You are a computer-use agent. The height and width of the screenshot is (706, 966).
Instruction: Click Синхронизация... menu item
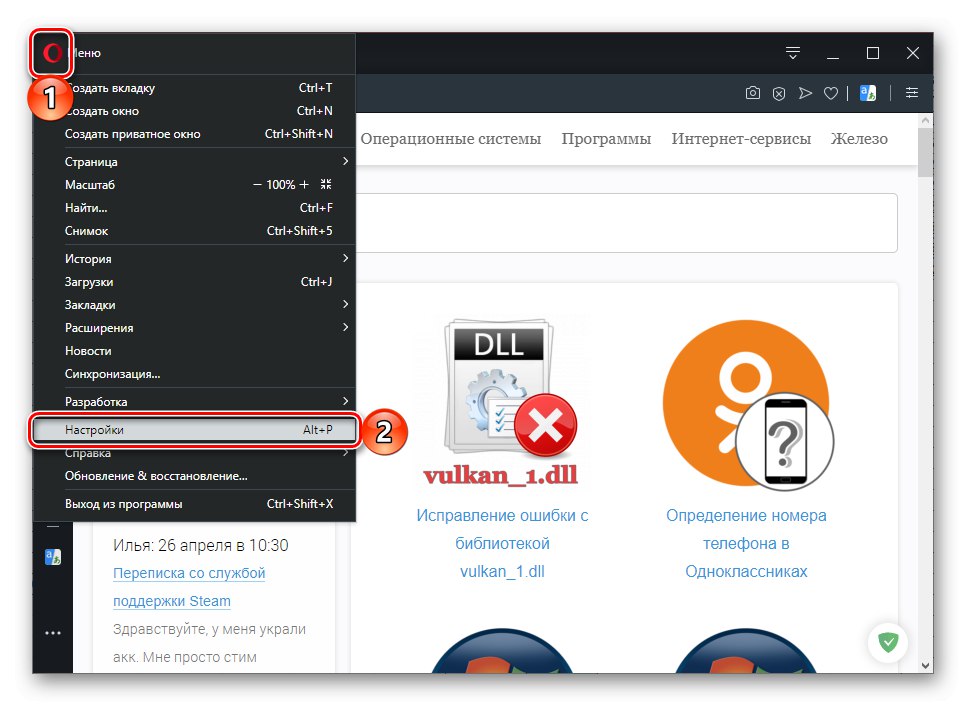click(194, 373)
